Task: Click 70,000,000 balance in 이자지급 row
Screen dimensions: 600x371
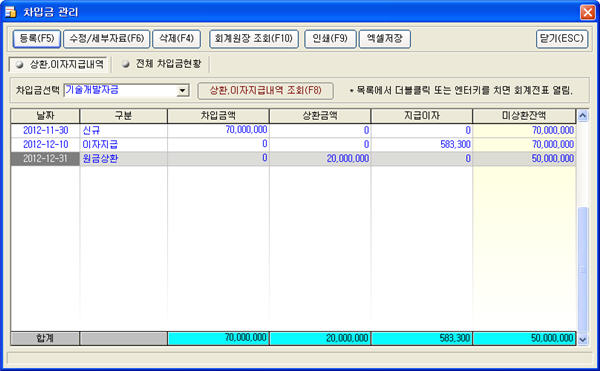Action: coord(524,145)
